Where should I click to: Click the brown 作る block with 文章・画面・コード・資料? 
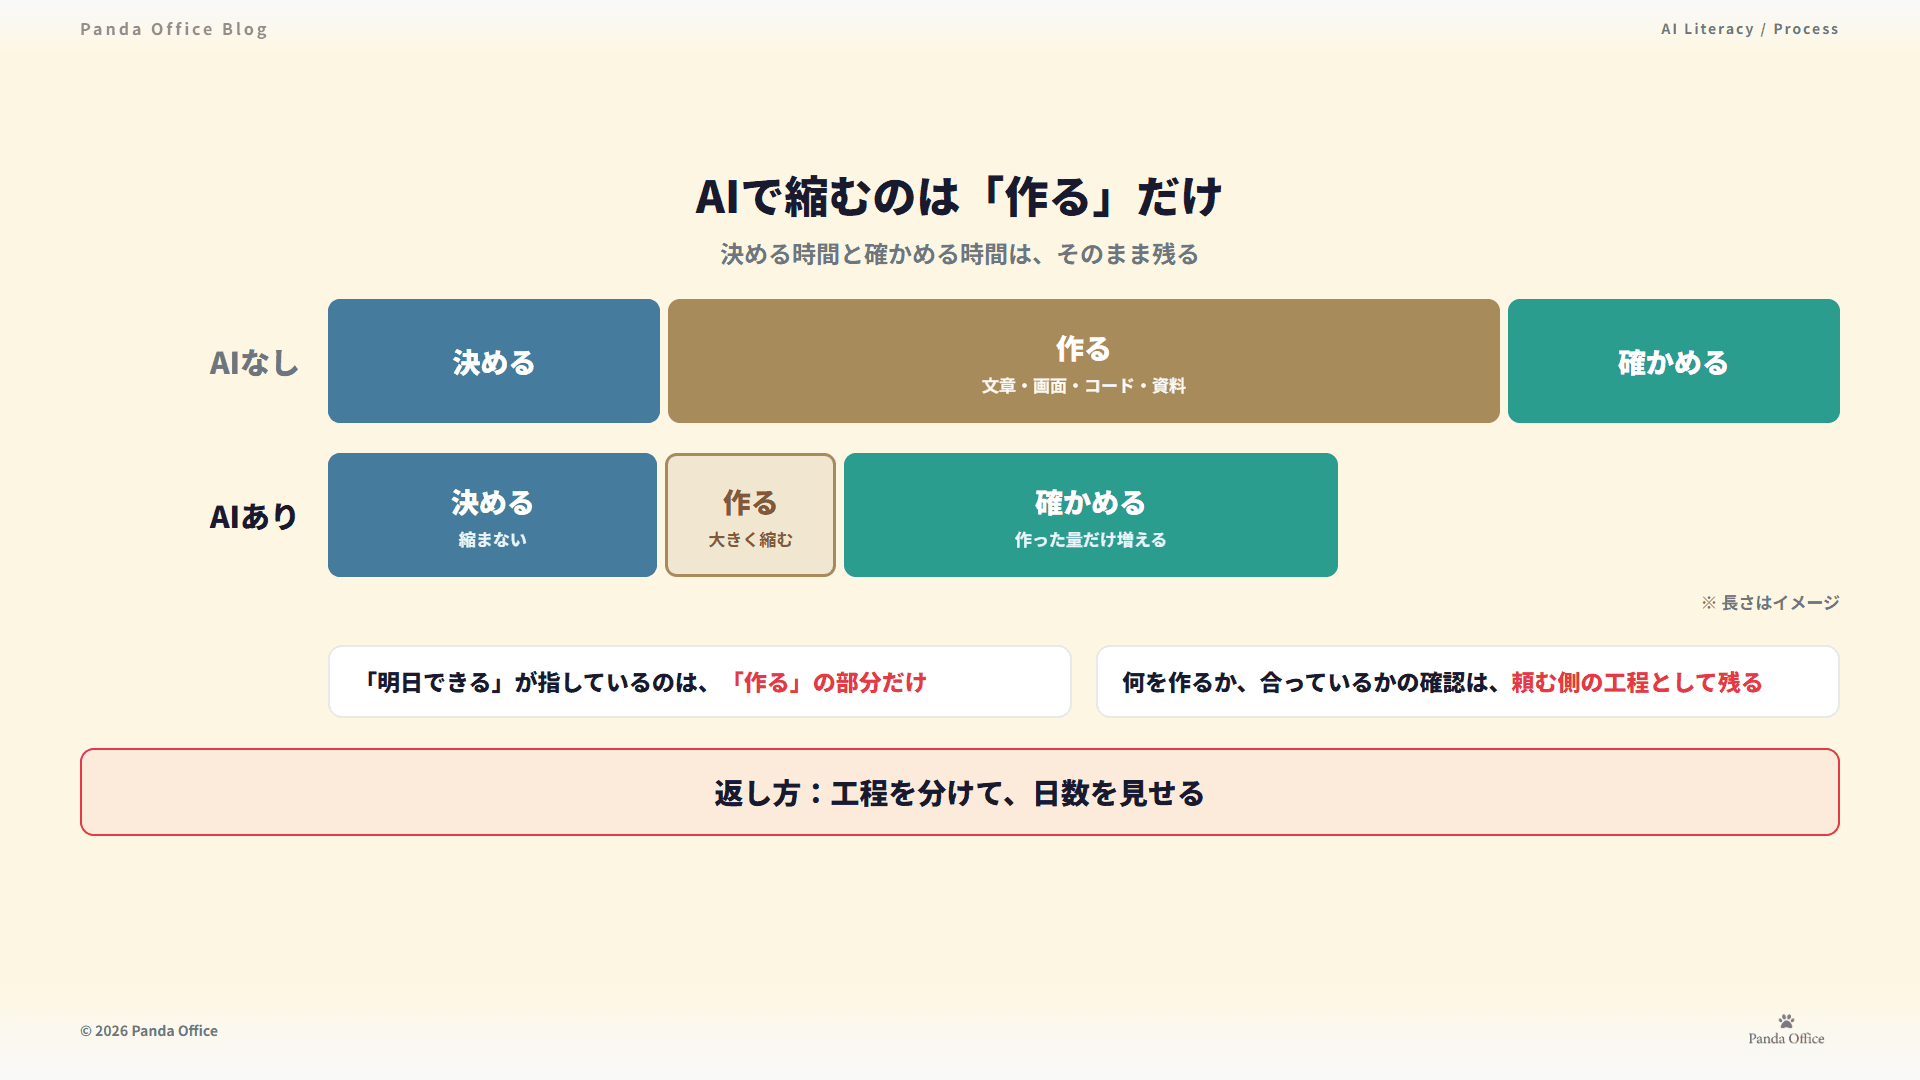1084,361
